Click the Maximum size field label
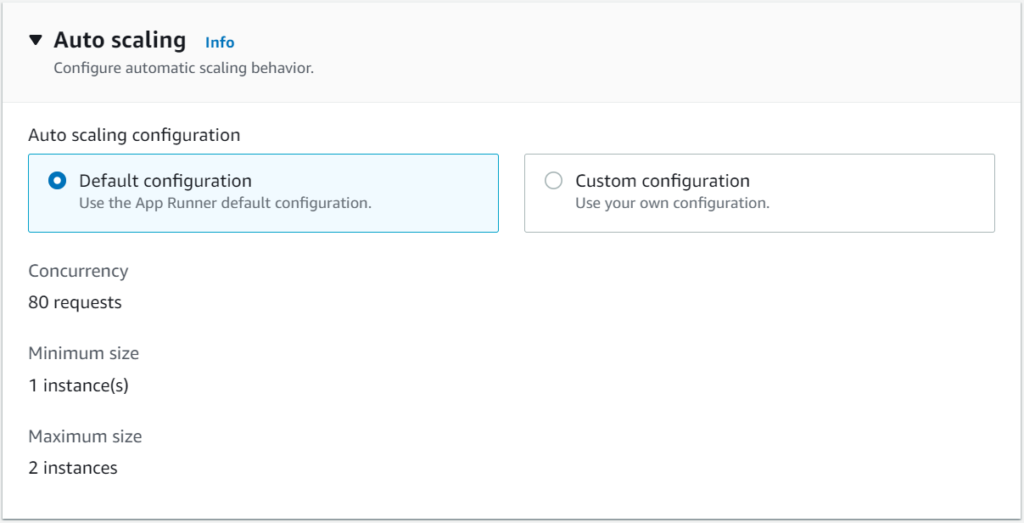Screen dimensions: 1024x523 [x=85, y=436]
